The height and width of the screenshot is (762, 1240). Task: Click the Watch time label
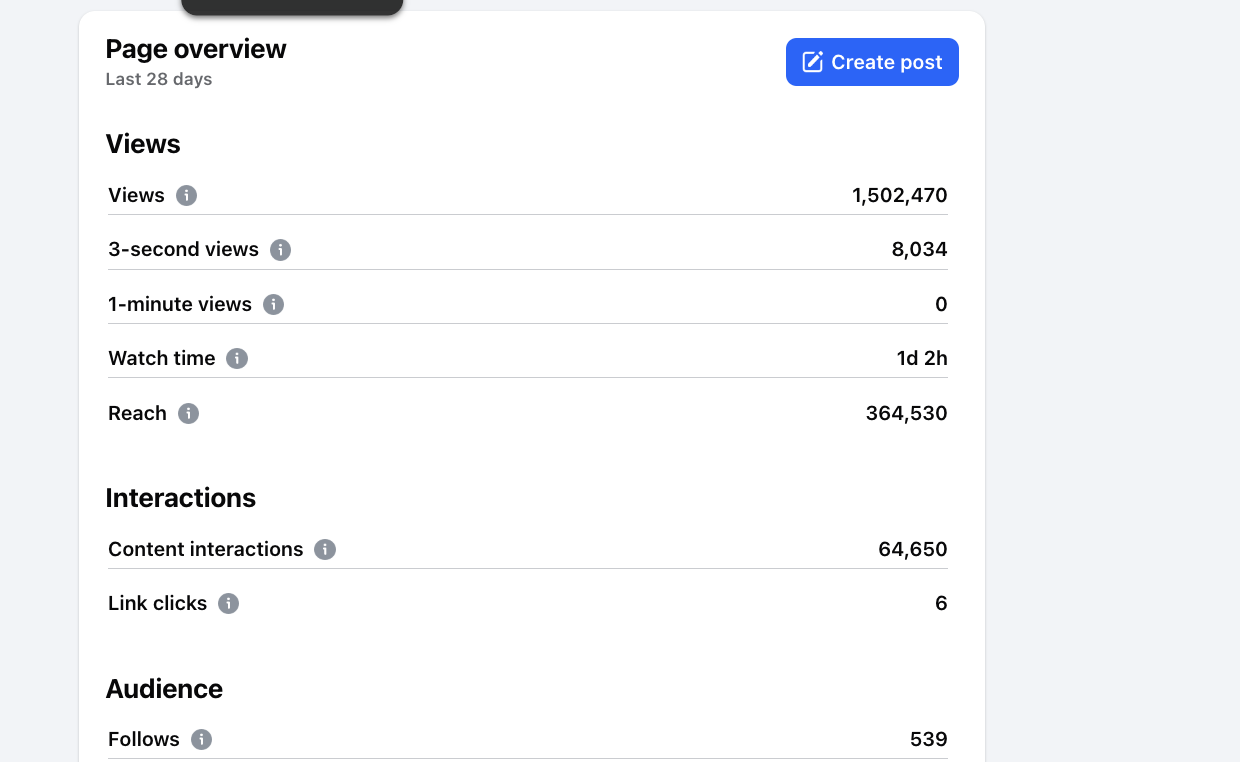click(162, 358)
